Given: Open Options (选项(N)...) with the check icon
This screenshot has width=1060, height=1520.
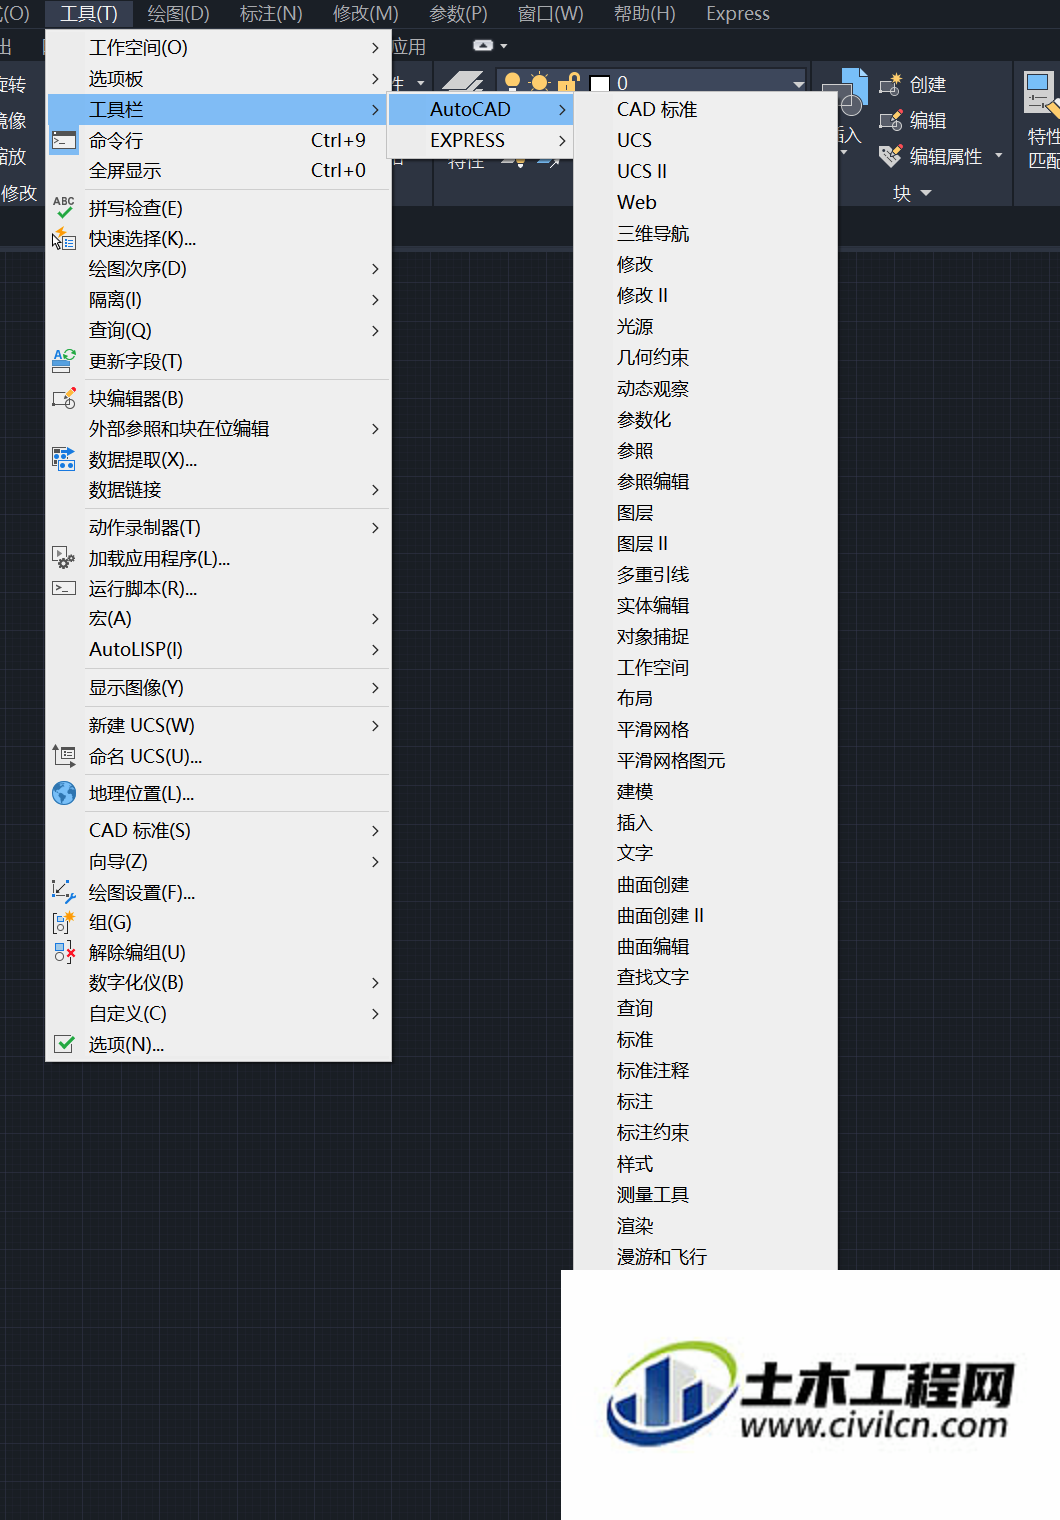Looking at the screenshot, I should tap(218, 1044).
